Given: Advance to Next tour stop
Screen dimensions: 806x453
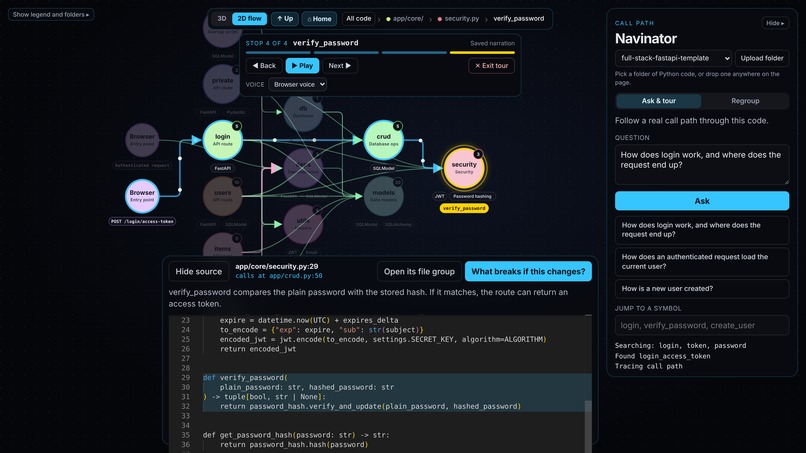Looking at the screenshot, I should click(340, 66).
